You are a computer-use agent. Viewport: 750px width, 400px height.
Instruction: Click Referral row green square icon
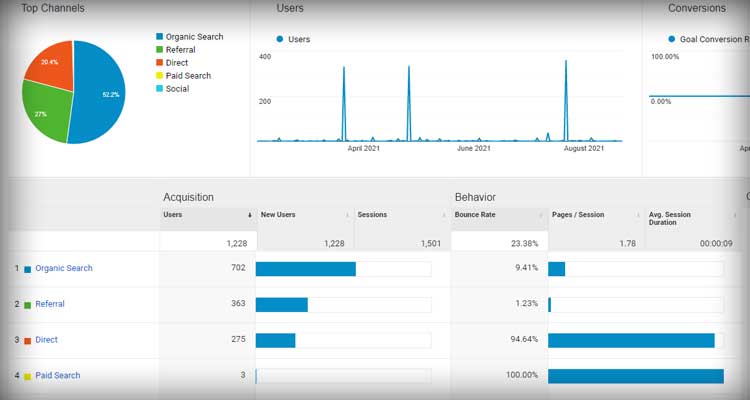pos(28,305)
